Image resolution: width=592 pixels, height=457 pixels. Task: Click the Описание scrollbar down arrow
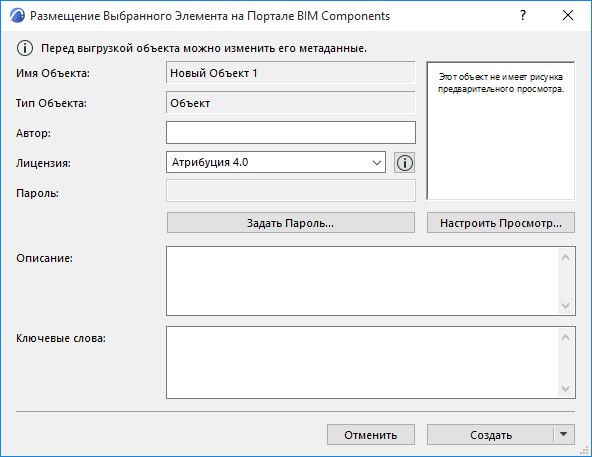pos(566,305)
